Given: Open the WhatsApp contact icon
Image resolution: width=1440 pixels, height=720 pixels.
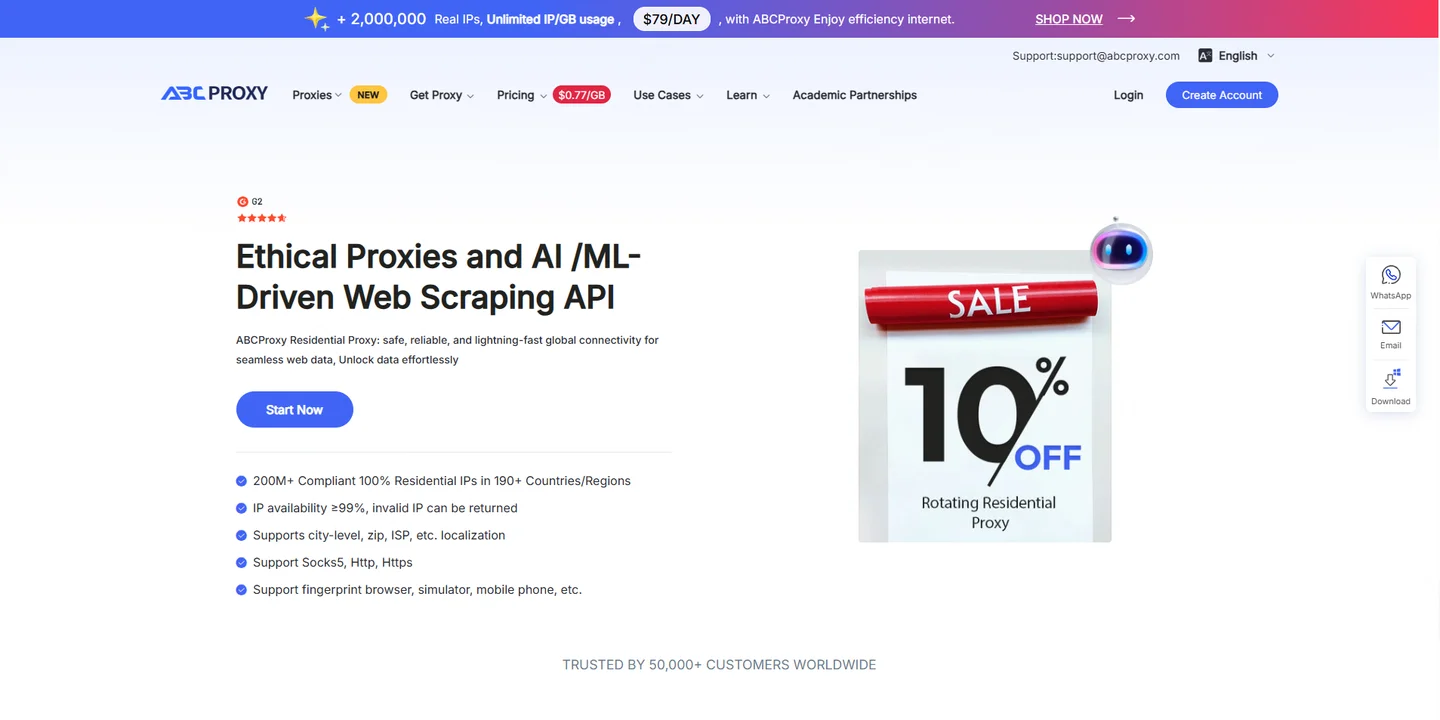Looking at the screenshot, I should 1391,275.
